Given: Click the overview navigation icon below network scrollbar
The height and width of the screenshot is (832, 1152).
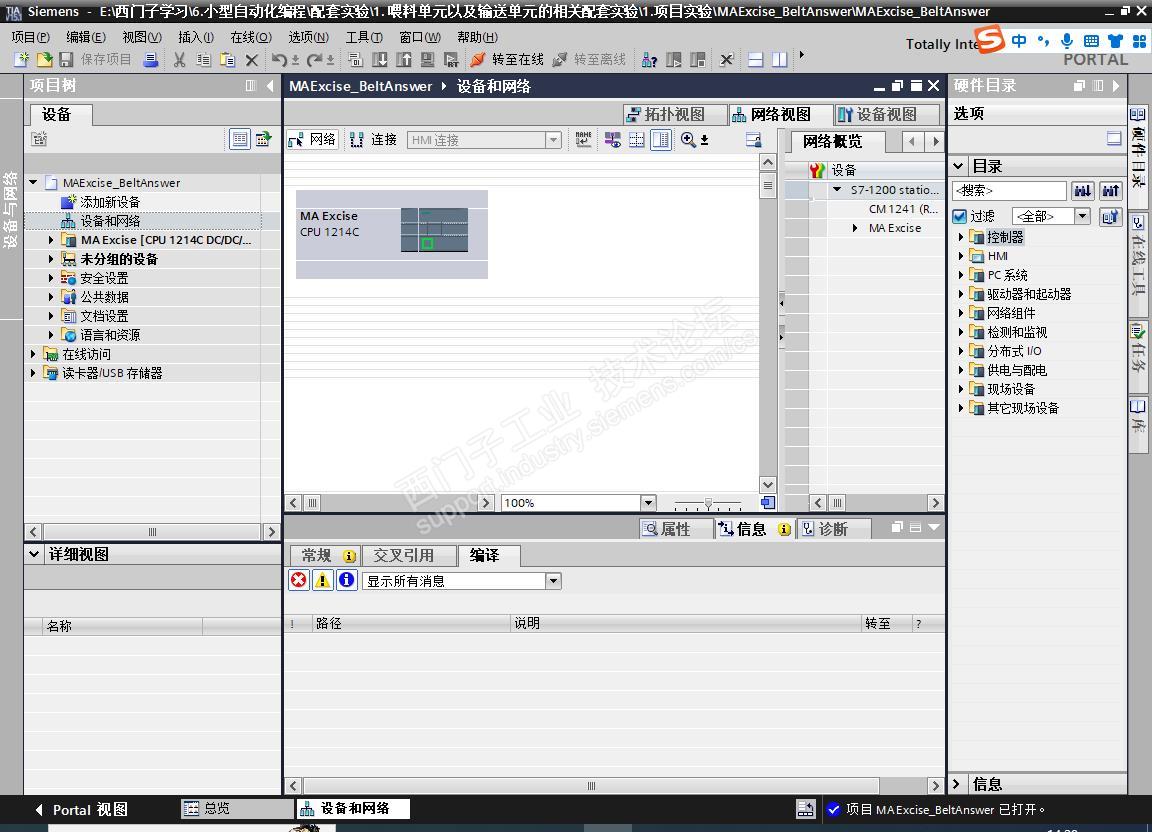Looking at the screenshot, I should tap(768, 503).
